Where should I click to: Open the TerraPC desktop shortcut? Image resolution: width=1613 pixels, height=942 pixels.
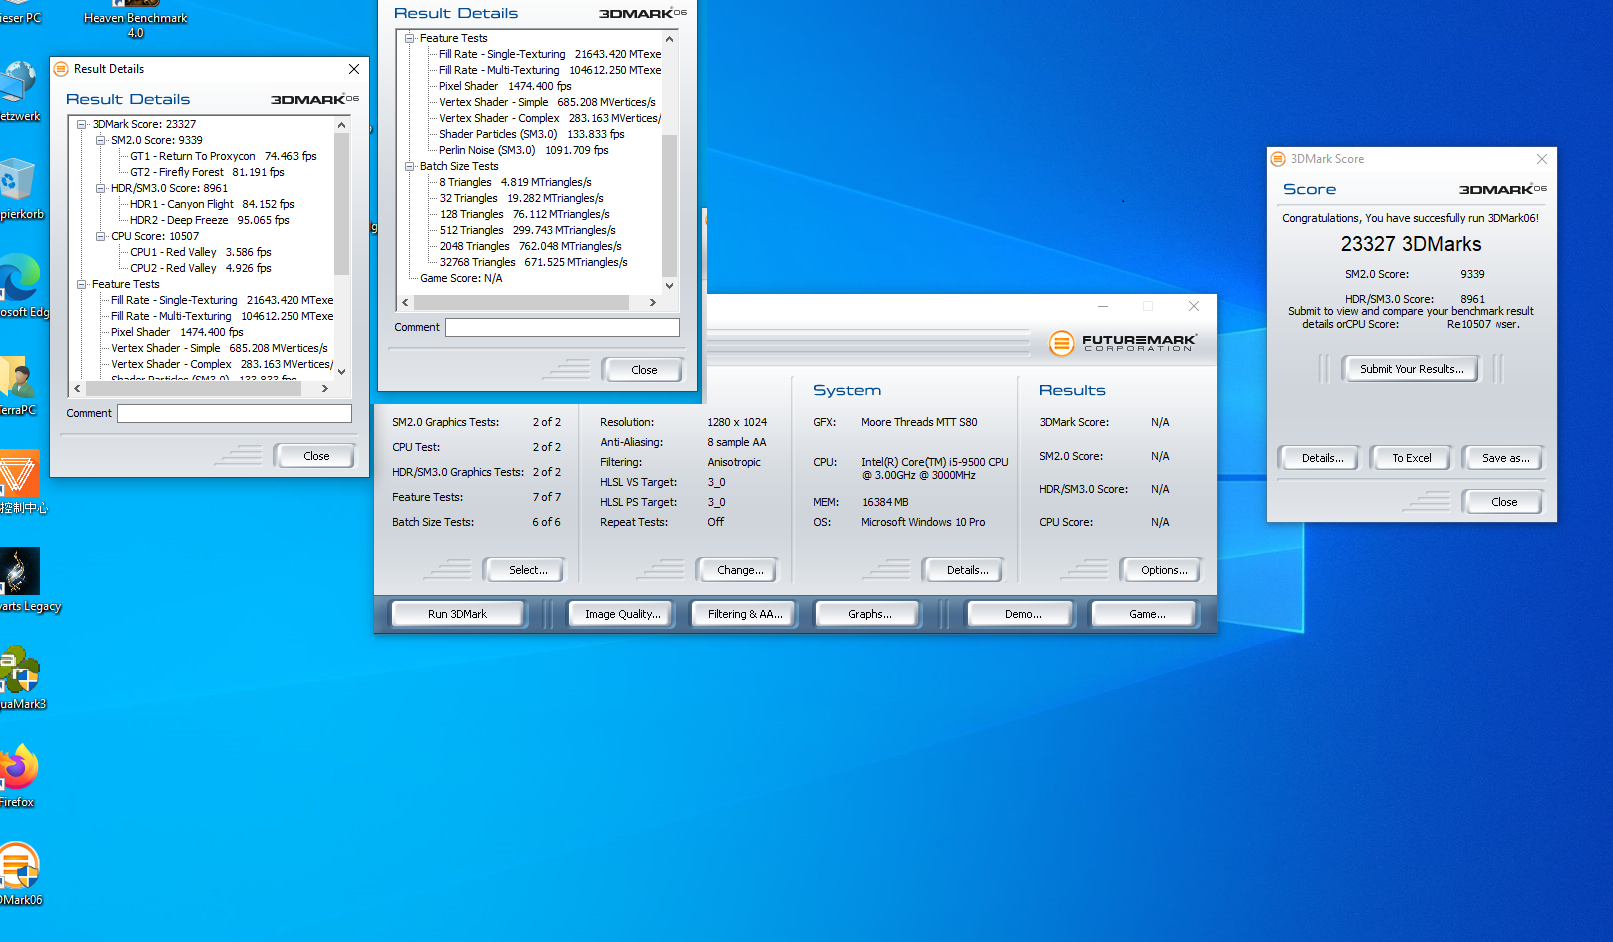coord(17,384)
